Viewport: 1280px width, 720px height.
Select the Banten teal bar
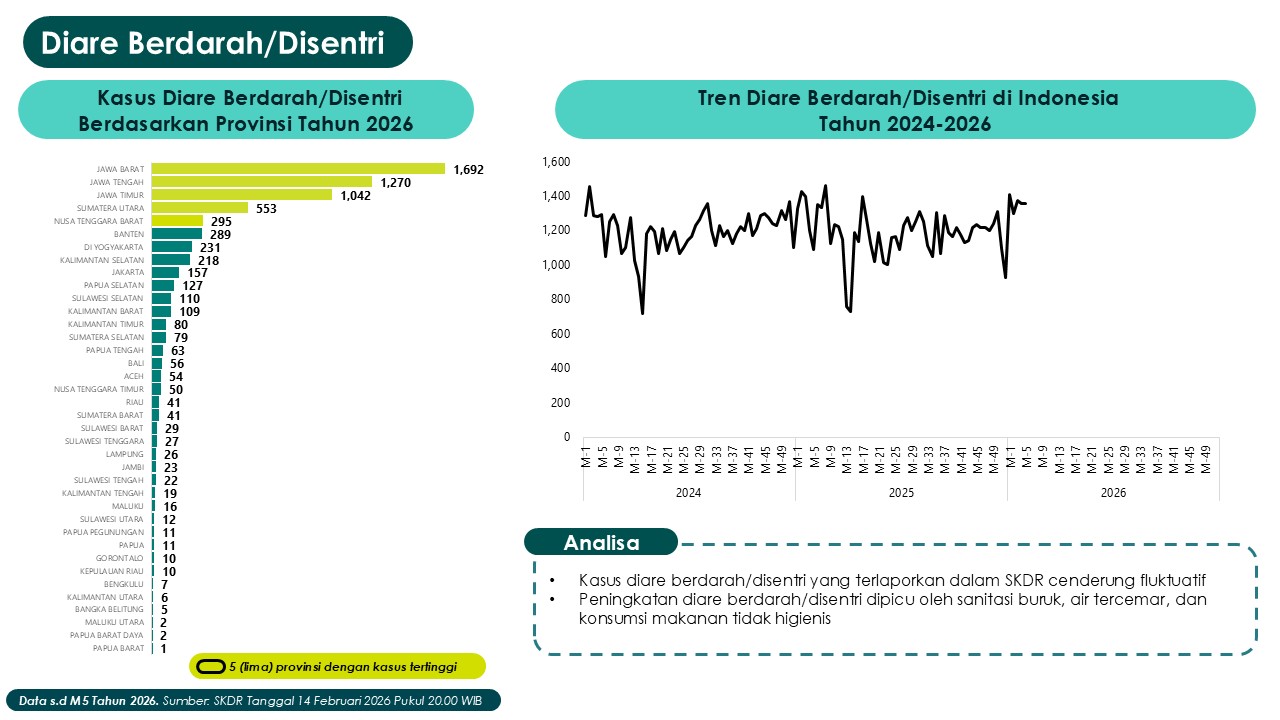(176, 234)
